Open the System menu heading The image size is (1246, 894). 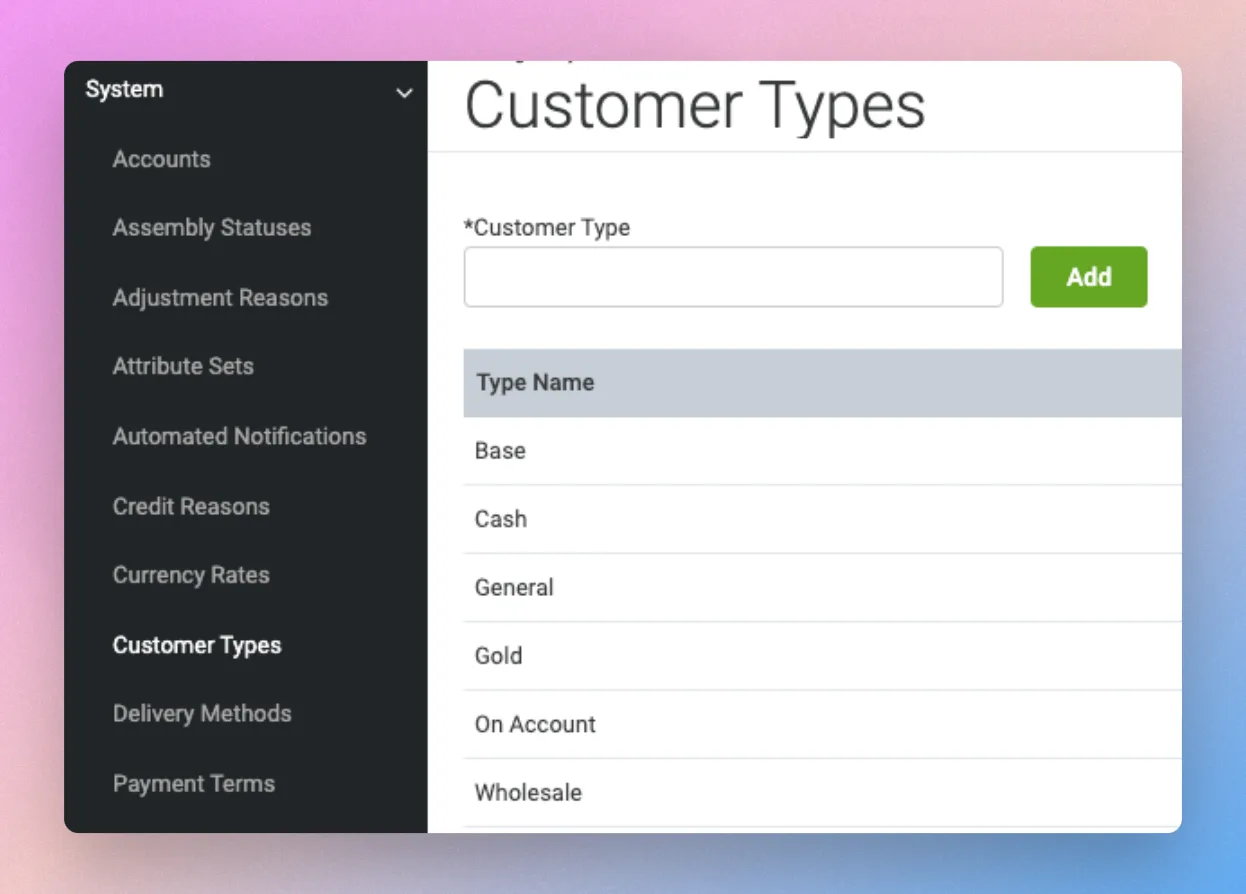tap(124, 89)
